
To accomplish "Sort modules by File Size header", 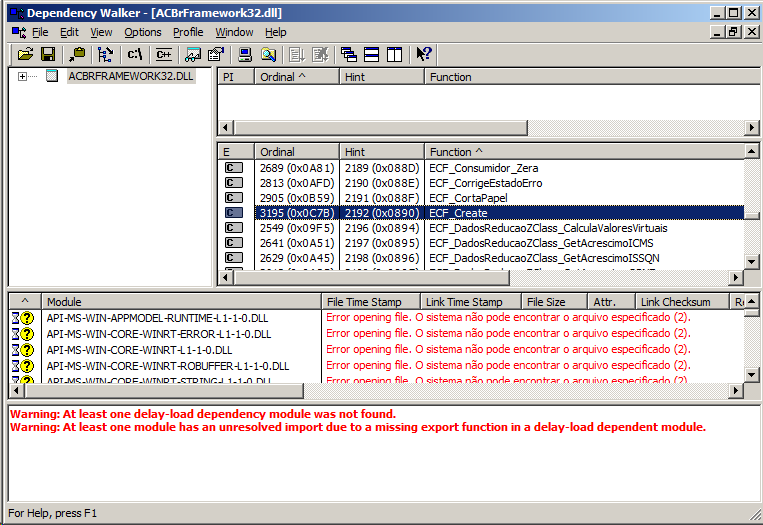I will coord(555,302).
